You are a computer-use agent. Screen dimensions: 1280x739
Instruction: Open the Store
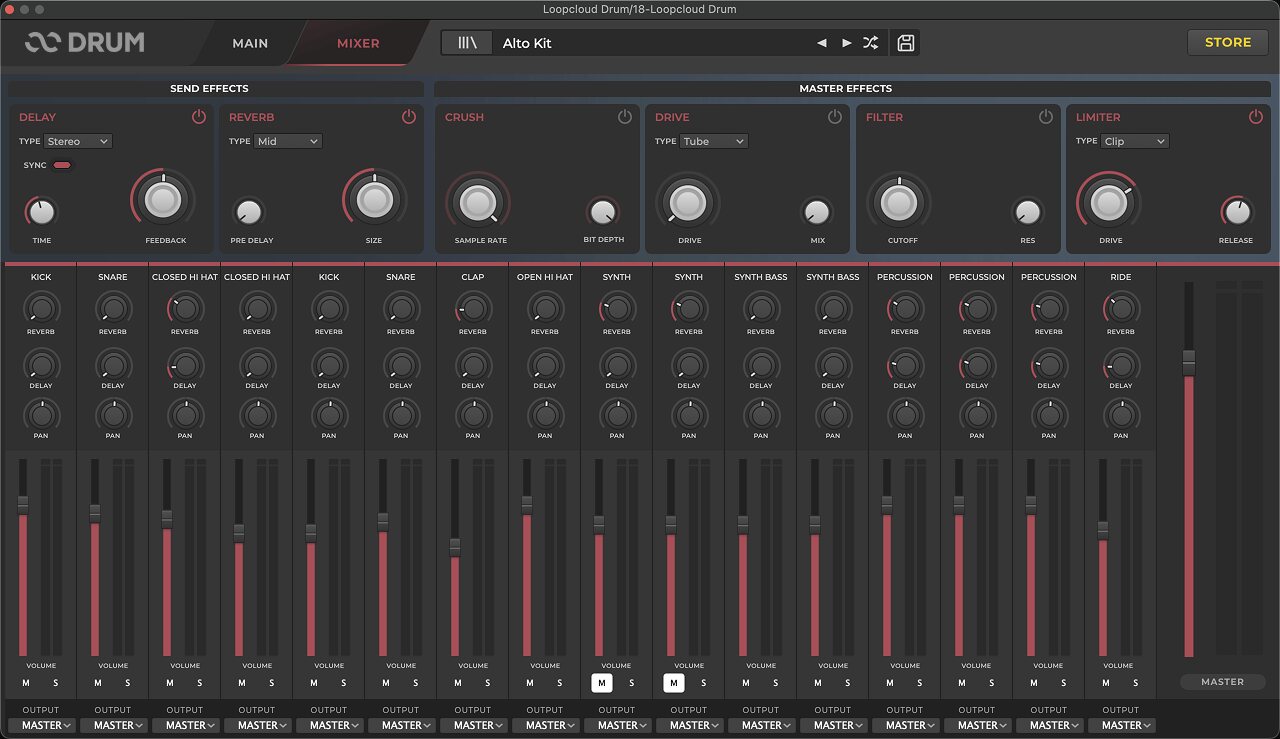point(1227,42)
